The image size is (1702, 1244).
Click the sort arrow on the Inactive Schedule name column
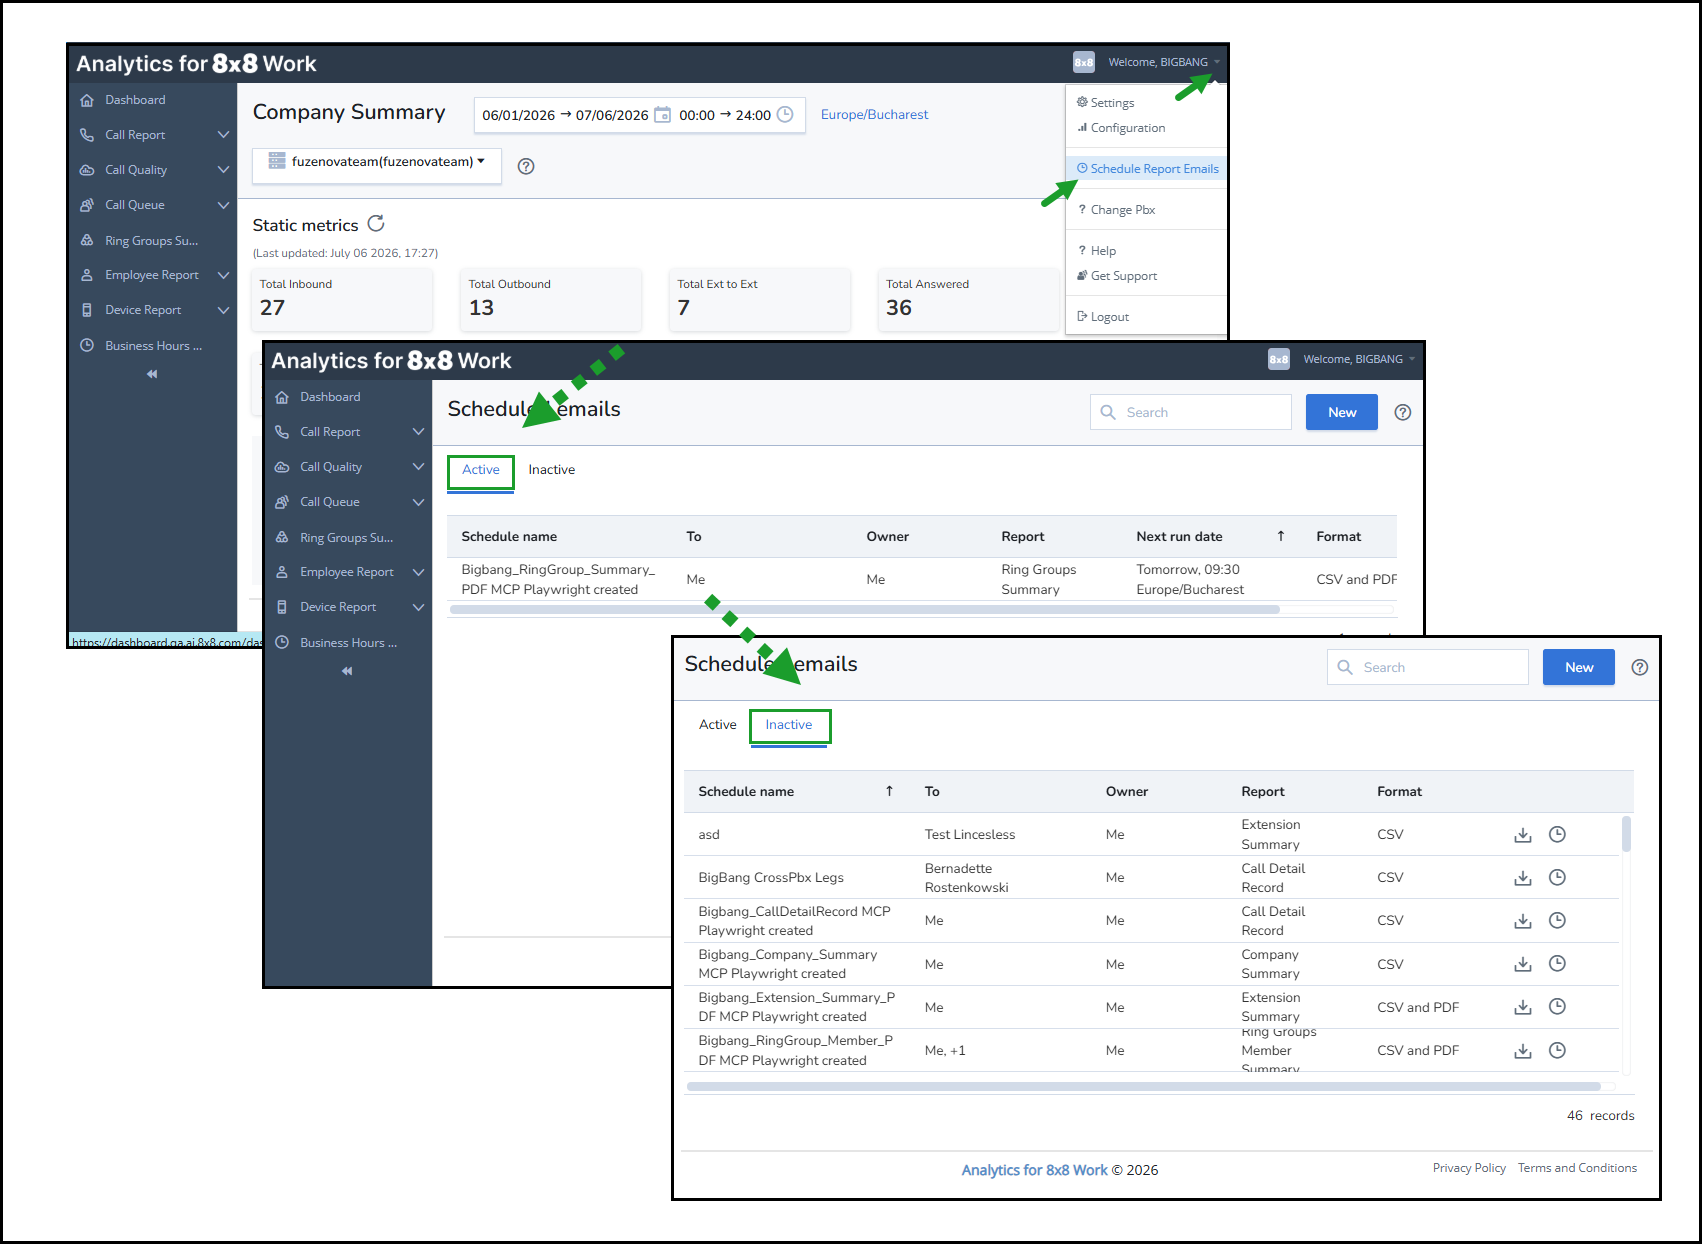pos(889,791)
